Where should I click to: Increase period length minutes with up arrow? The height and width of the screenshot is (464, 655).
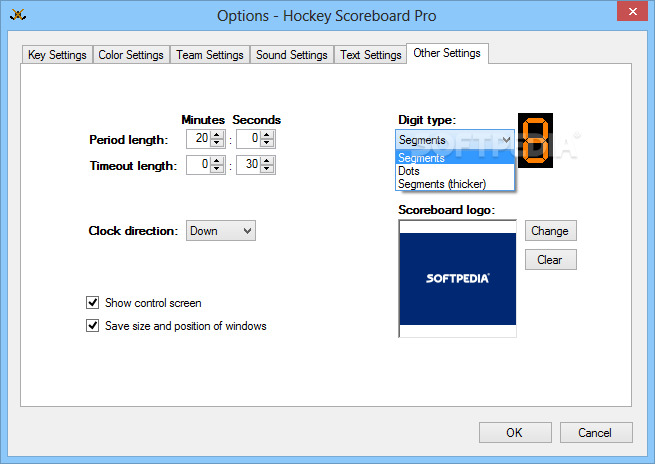[x=217, y=134]
